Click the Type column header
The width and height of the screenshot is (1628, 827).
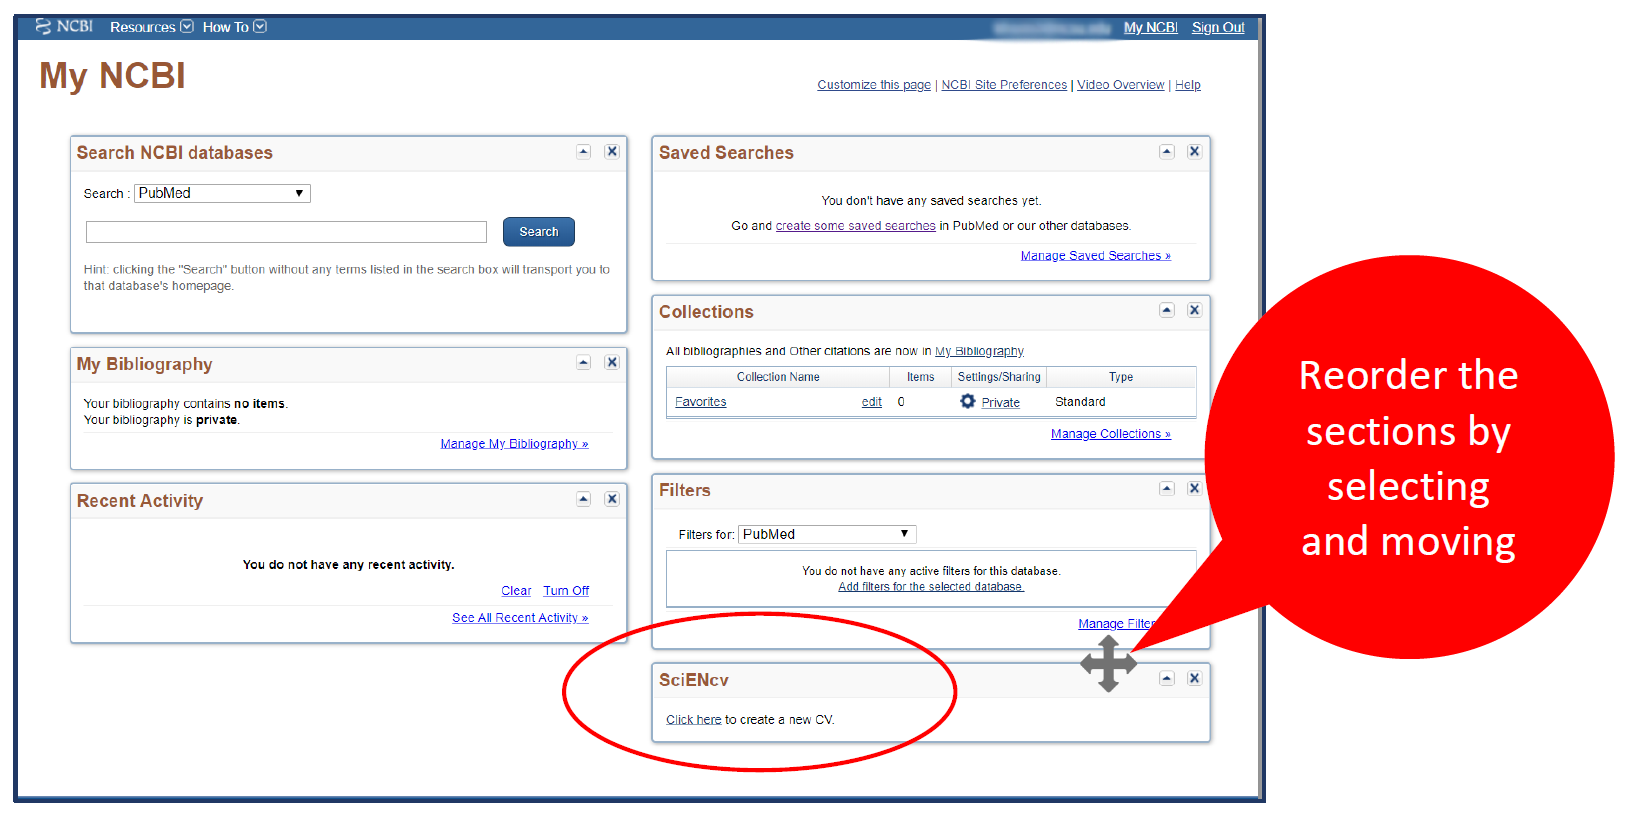tap(1121, 377)
